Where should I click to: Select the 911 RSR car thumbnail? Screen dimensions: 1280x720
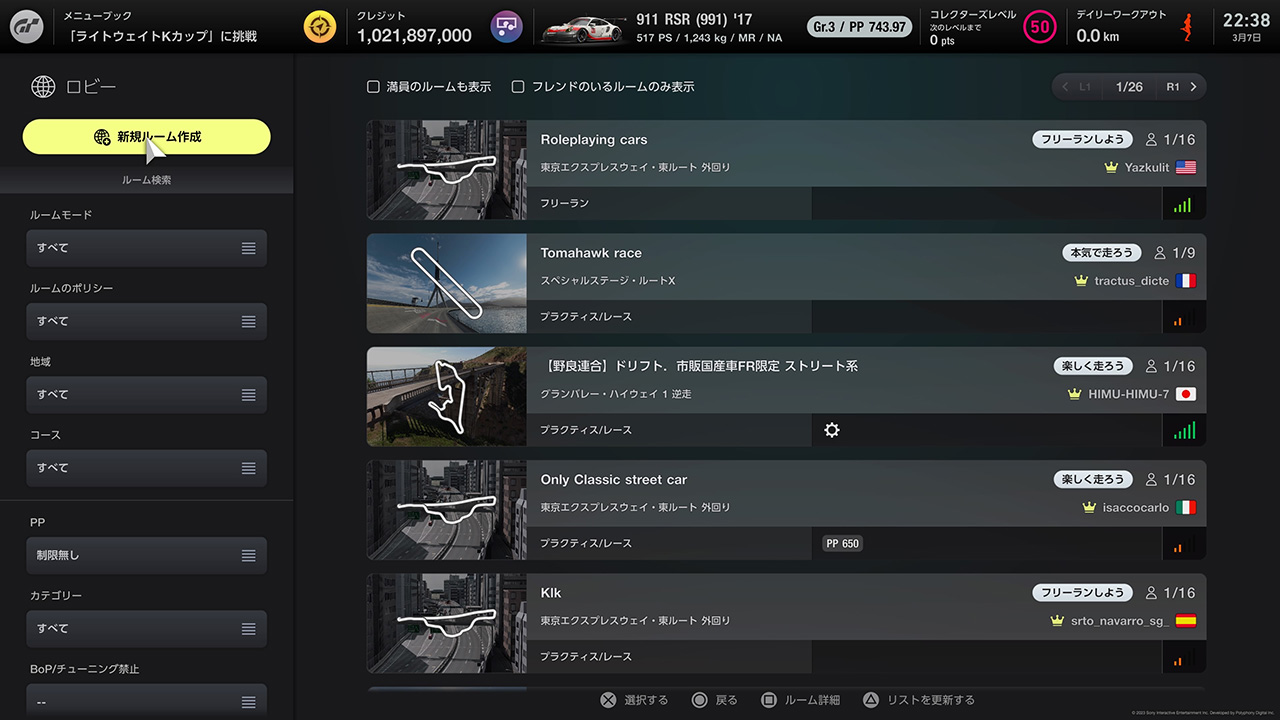585,28
